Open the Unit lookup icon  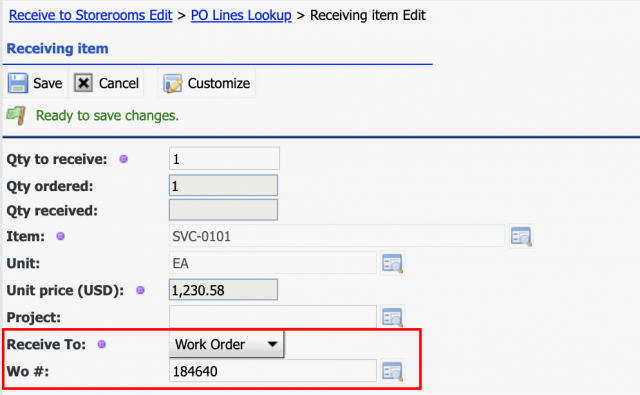(x=392, y=263)
